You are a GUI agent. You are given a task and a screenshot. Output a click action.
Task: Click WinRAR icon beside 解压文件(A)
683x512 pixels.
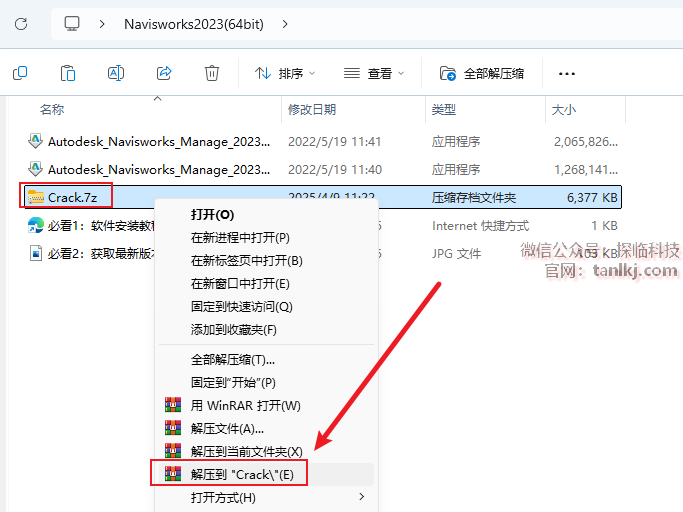173,428
